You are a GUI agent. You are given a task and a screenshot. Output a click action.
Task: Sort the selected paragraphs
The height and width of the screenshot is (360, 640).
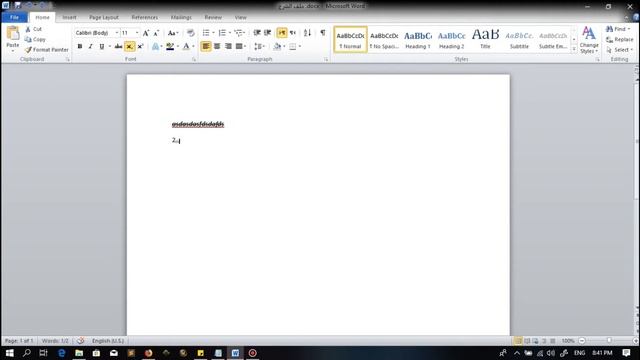pos(307,33)
